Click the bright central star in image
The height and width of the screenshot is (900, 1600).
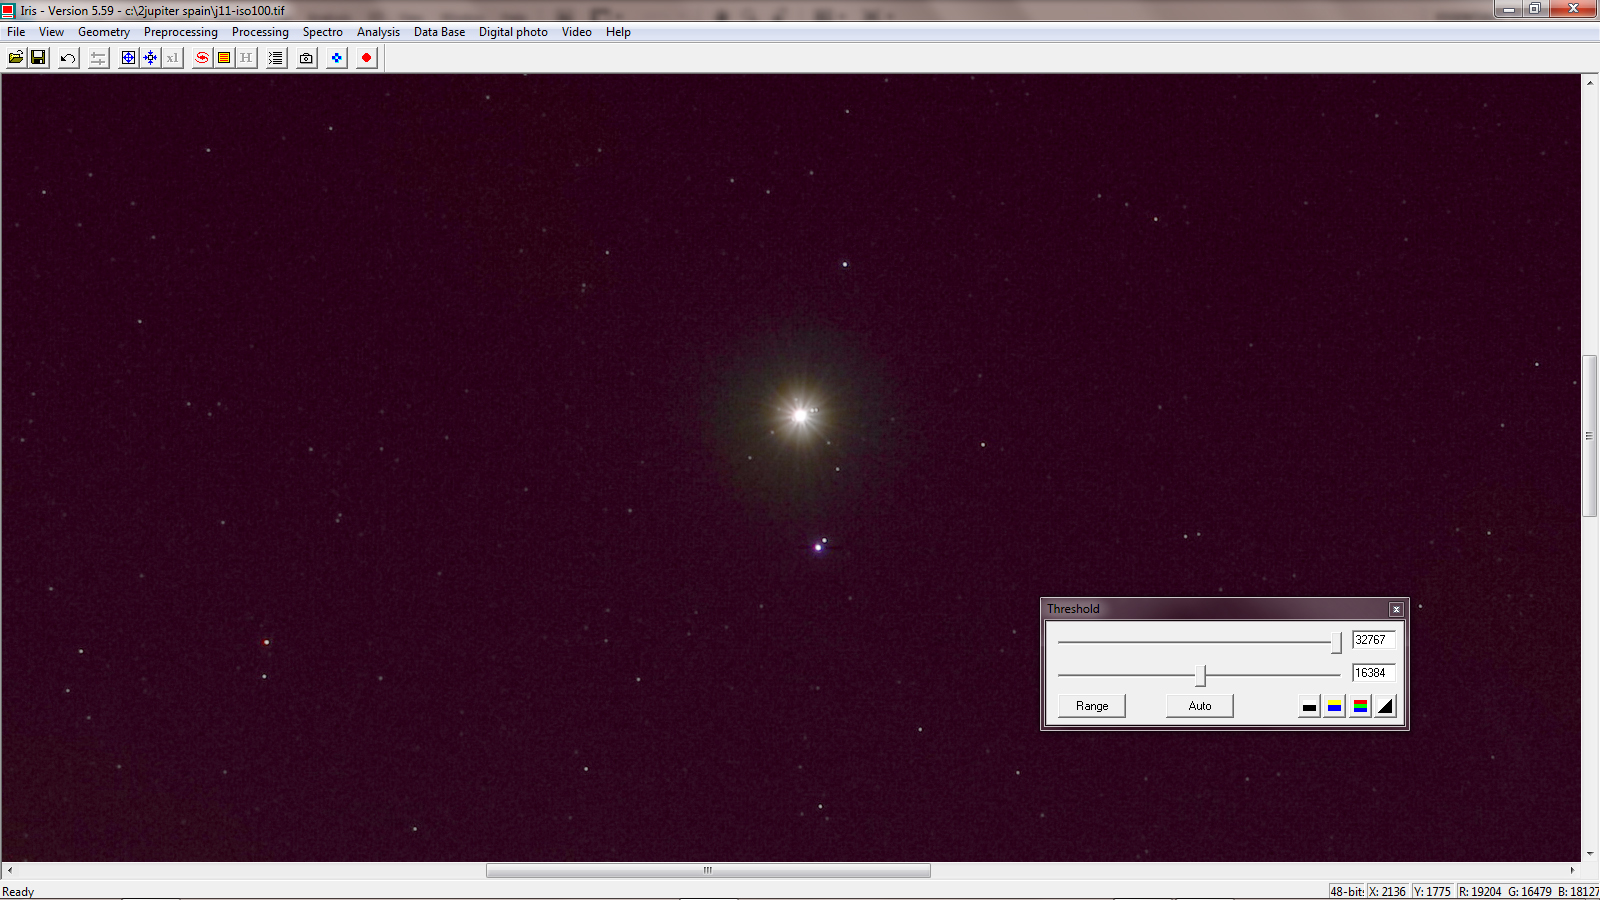(x=800, y=415)
